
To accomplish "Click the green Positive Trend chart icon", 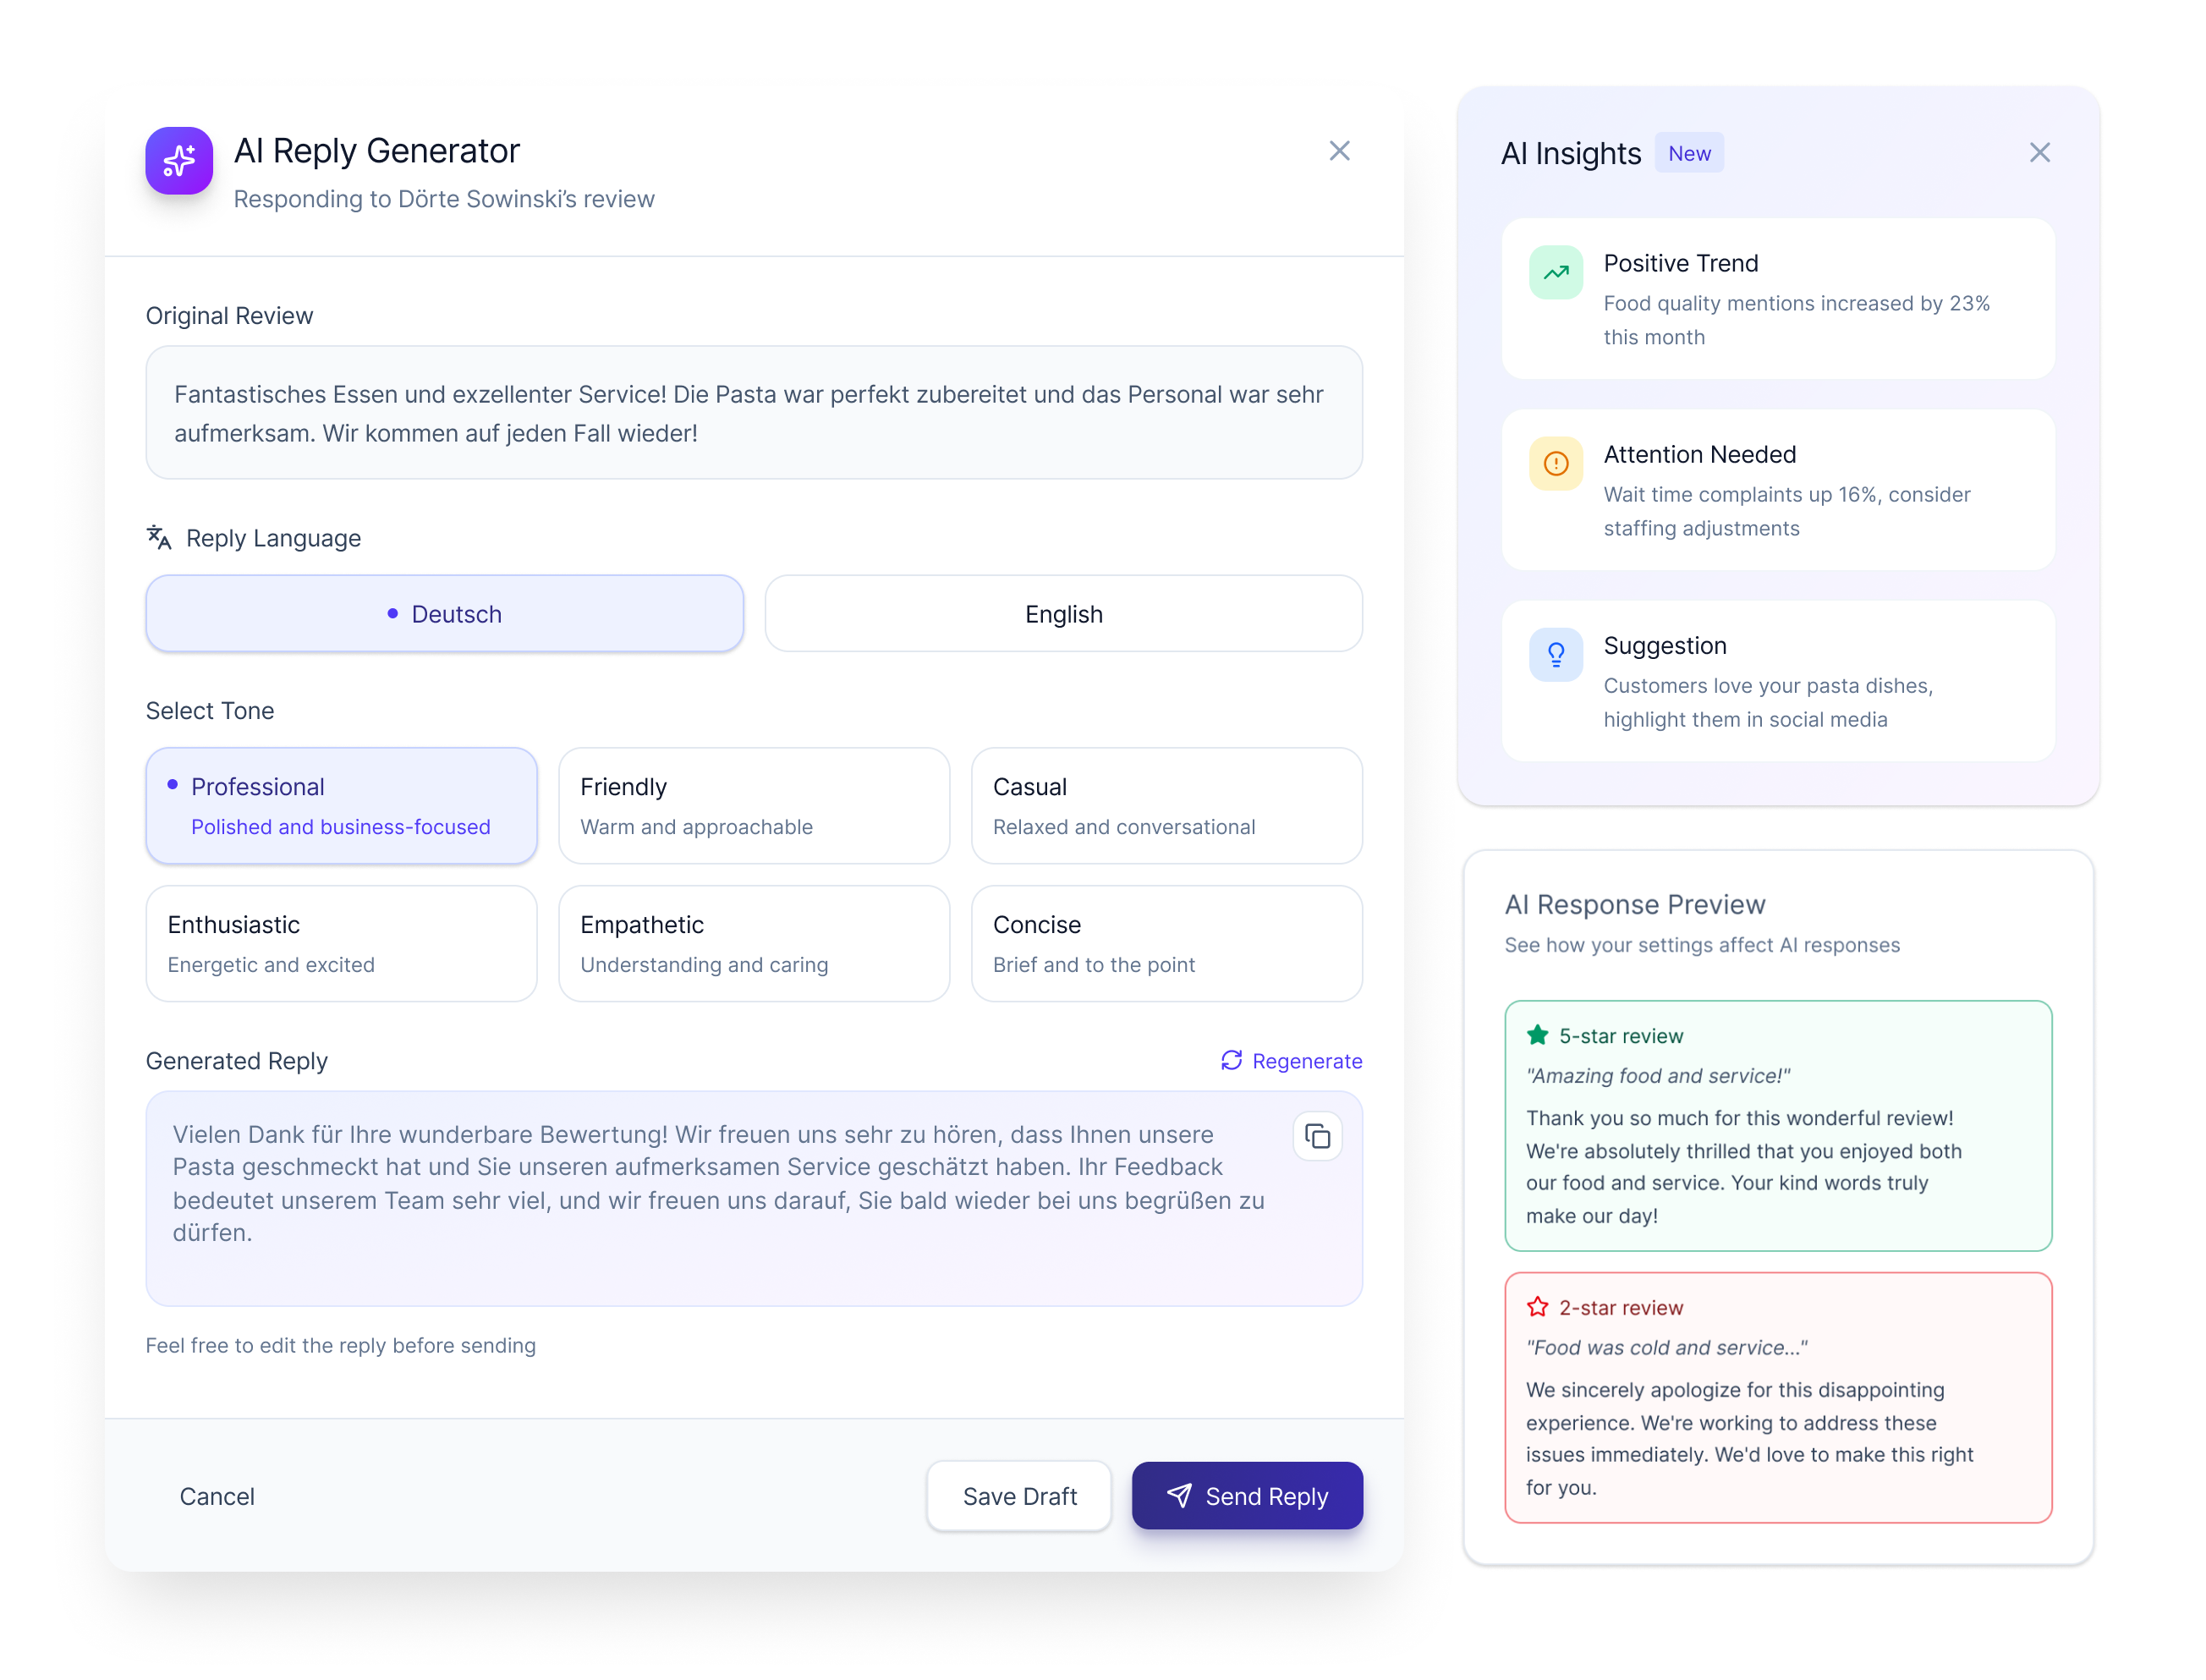I will 1556,272.
